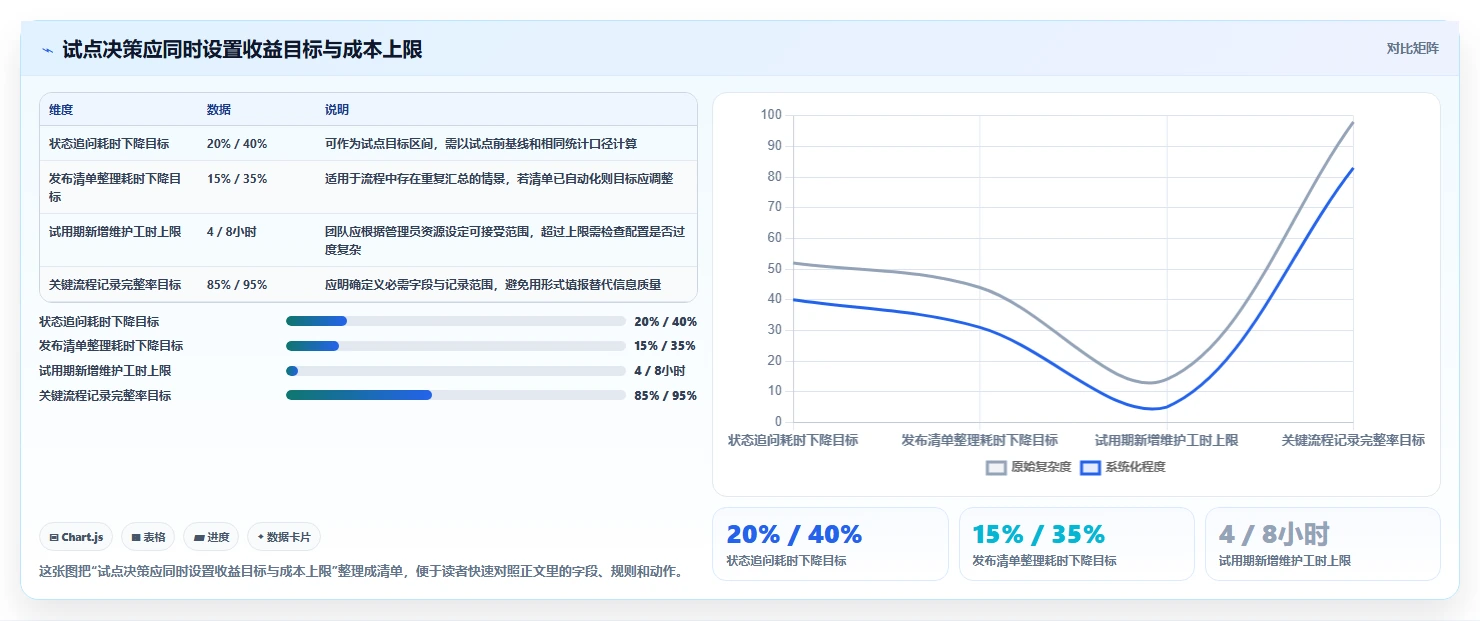Click the Chart.js tag chip
This screenshot has height=621, width=1480.
[77, 537]
